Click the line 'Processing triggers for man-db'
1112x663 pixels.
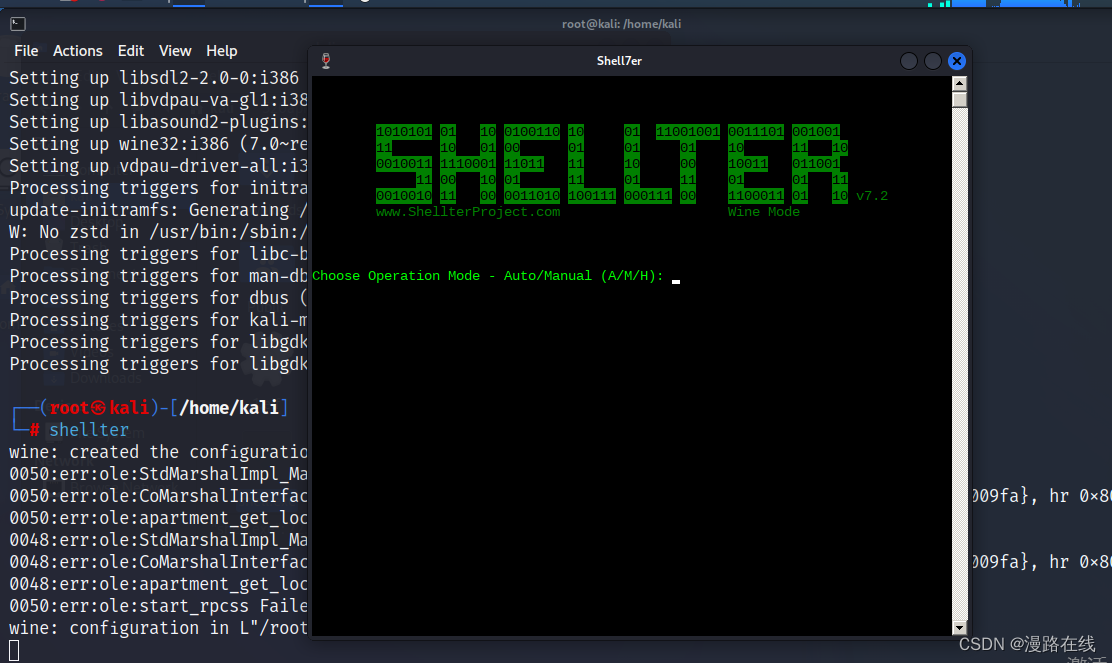pos(158,276)
